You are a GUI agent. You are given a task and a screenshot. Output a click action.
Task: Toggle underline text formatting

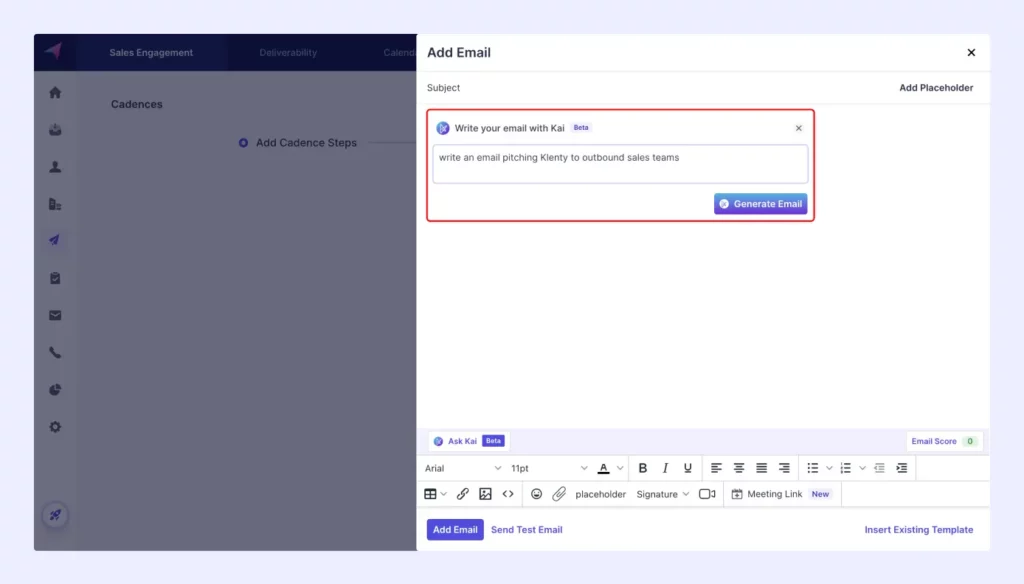point(688,468)
